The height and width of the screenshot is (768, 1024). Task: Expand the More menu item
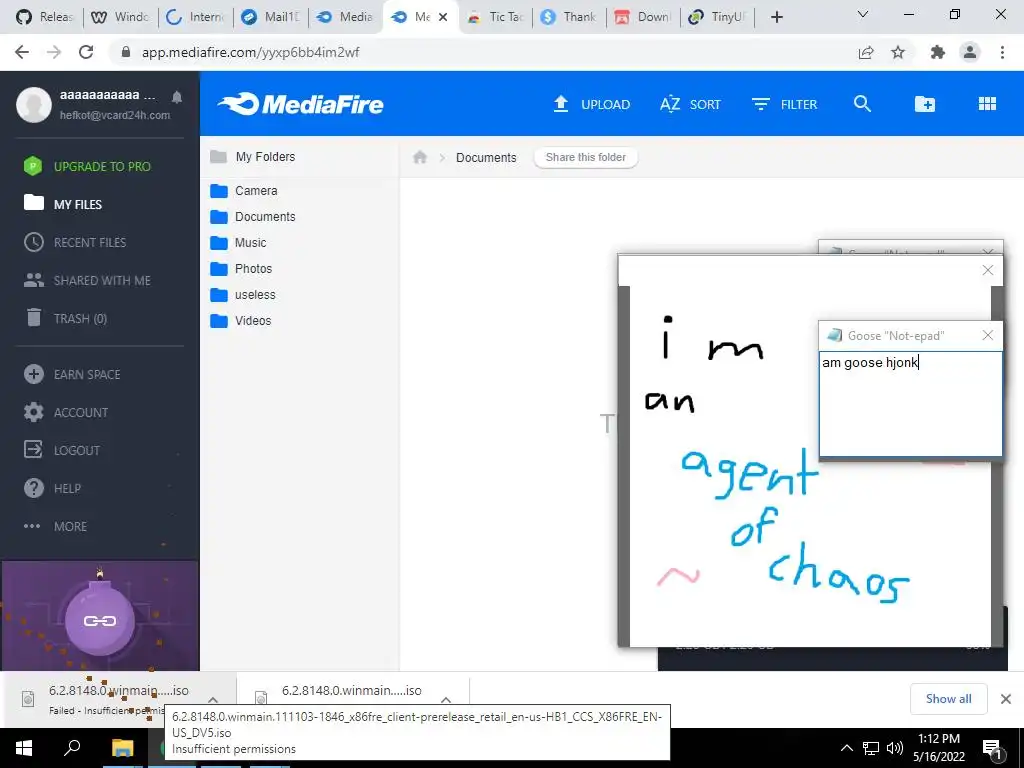[x=55, y=526]
